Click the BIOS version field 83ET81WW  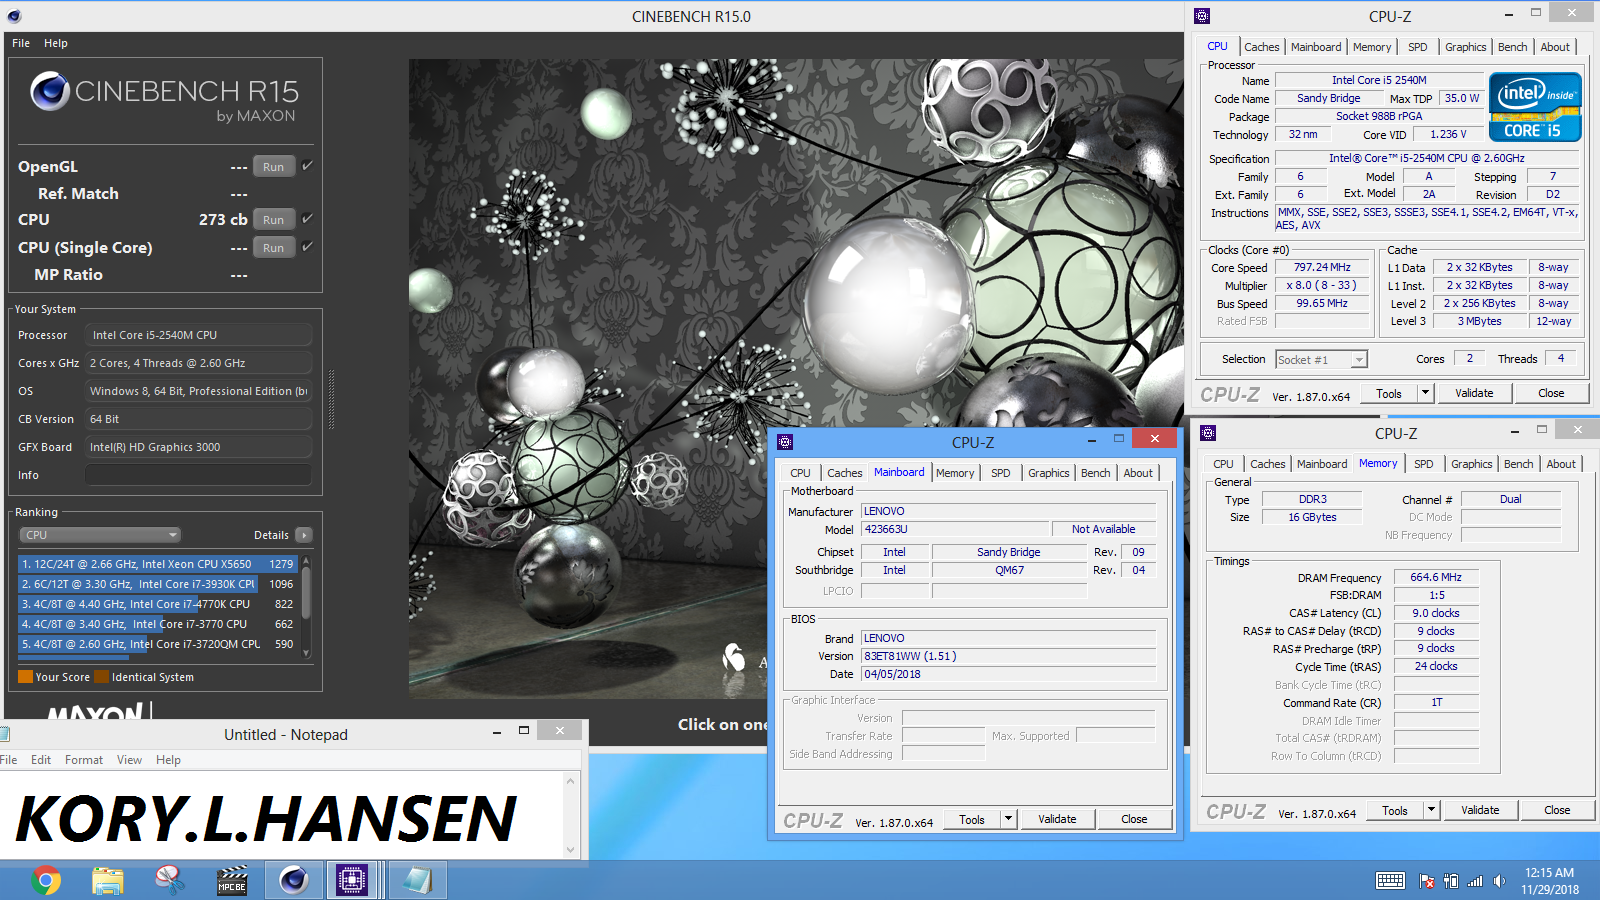tap(1008, 656)
